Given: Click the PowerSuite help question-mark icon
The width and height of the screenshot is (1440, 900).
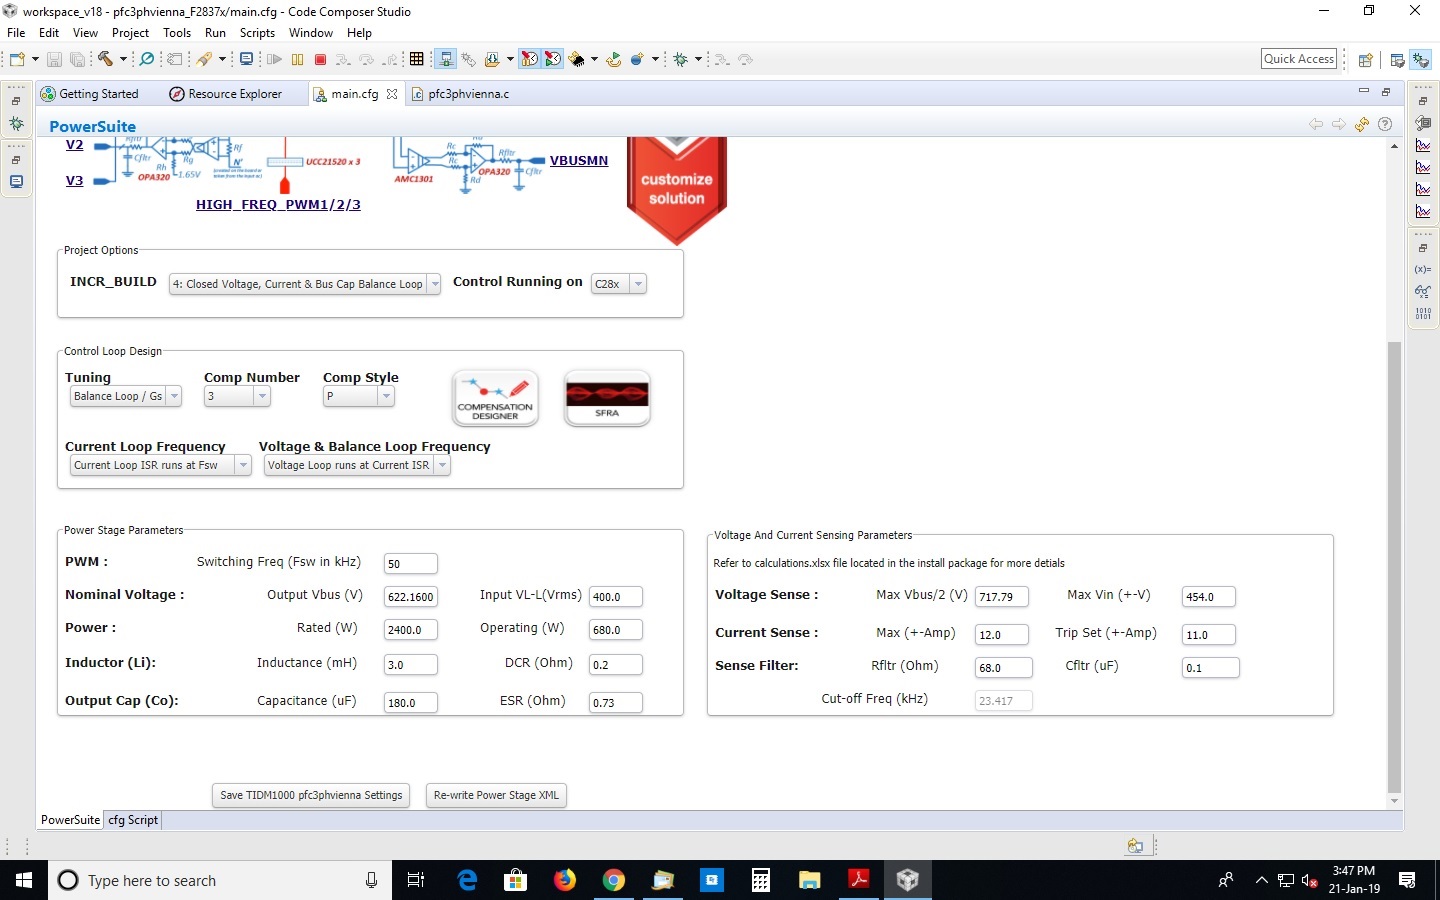Looking at the screenshot, I should click(1385, 124).
